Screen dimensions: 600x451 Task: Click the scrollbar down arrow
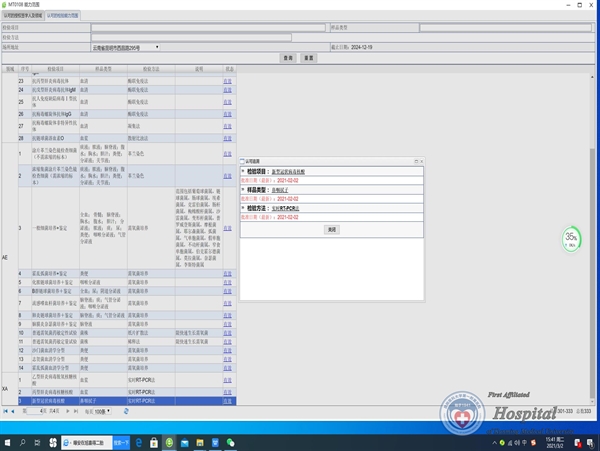coord(592,402)
